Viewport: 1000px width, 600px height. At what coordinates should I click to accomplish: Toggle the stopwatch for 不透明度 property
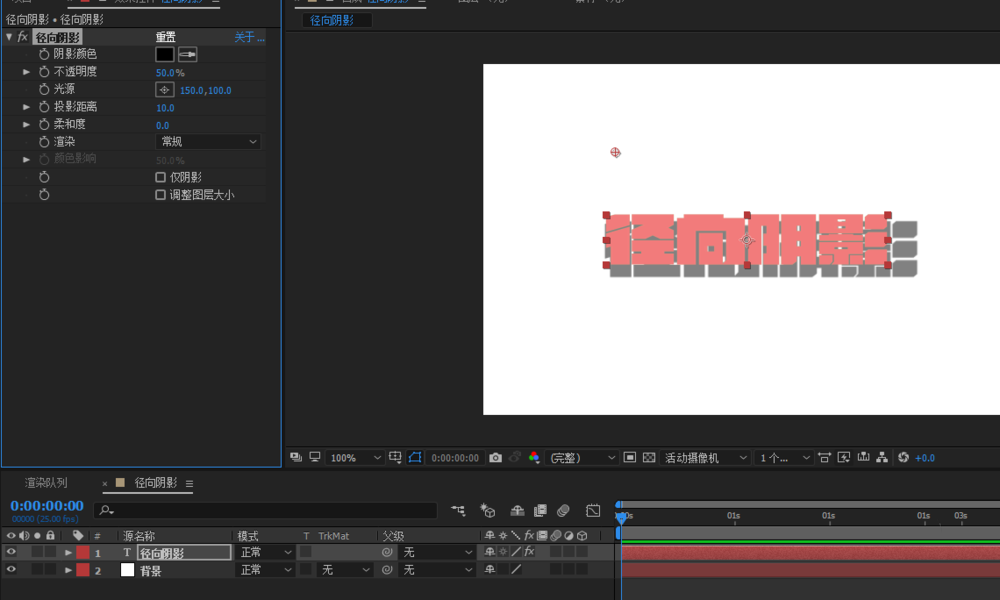click(x=44, y=72)
